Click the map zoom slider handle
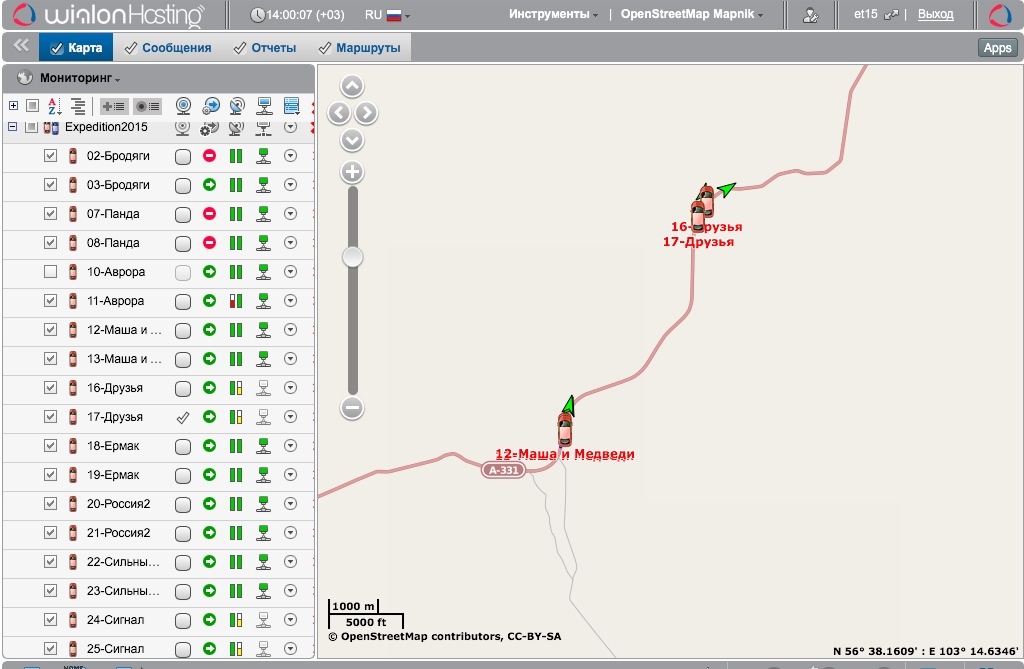The width and height of the screenshot is (1024, 669). (x=352, y=258)
